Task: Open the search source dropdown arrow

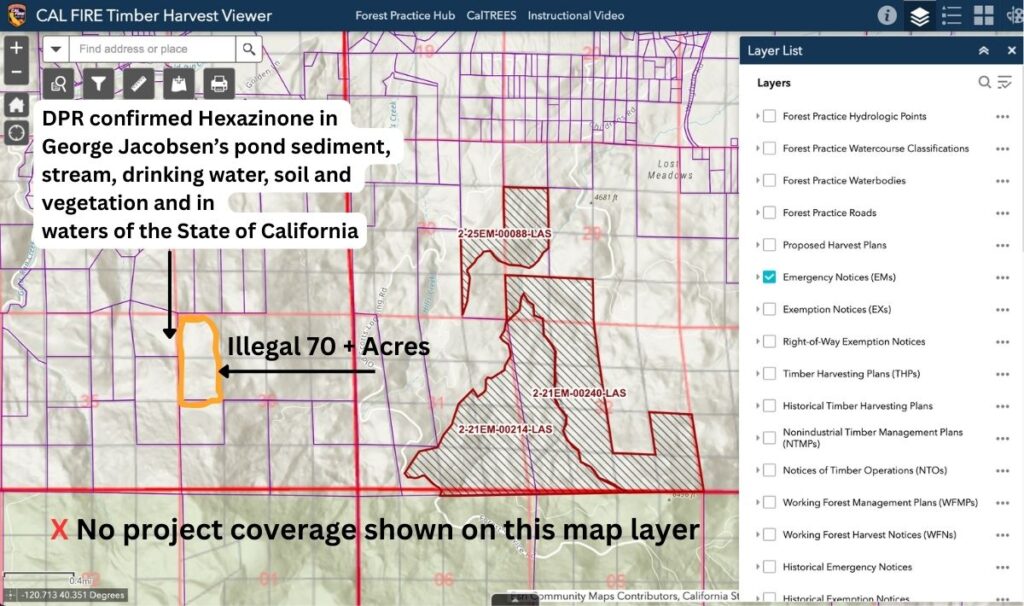Action: point(56,49)
